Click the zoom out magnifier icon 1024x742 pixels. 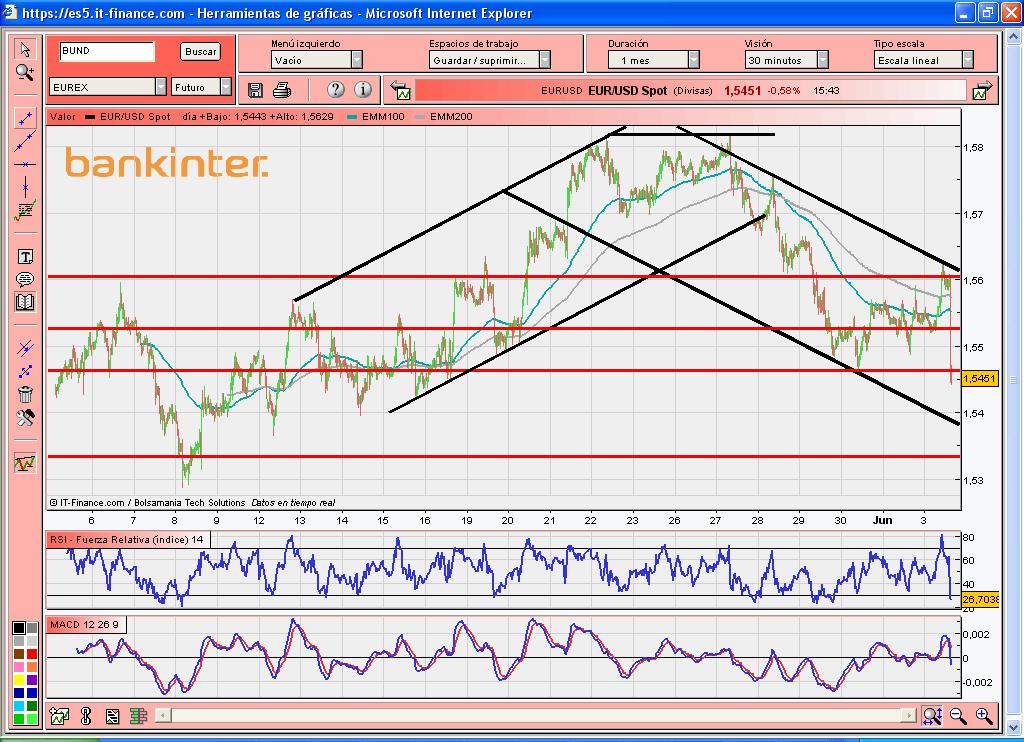pos(958,716)
